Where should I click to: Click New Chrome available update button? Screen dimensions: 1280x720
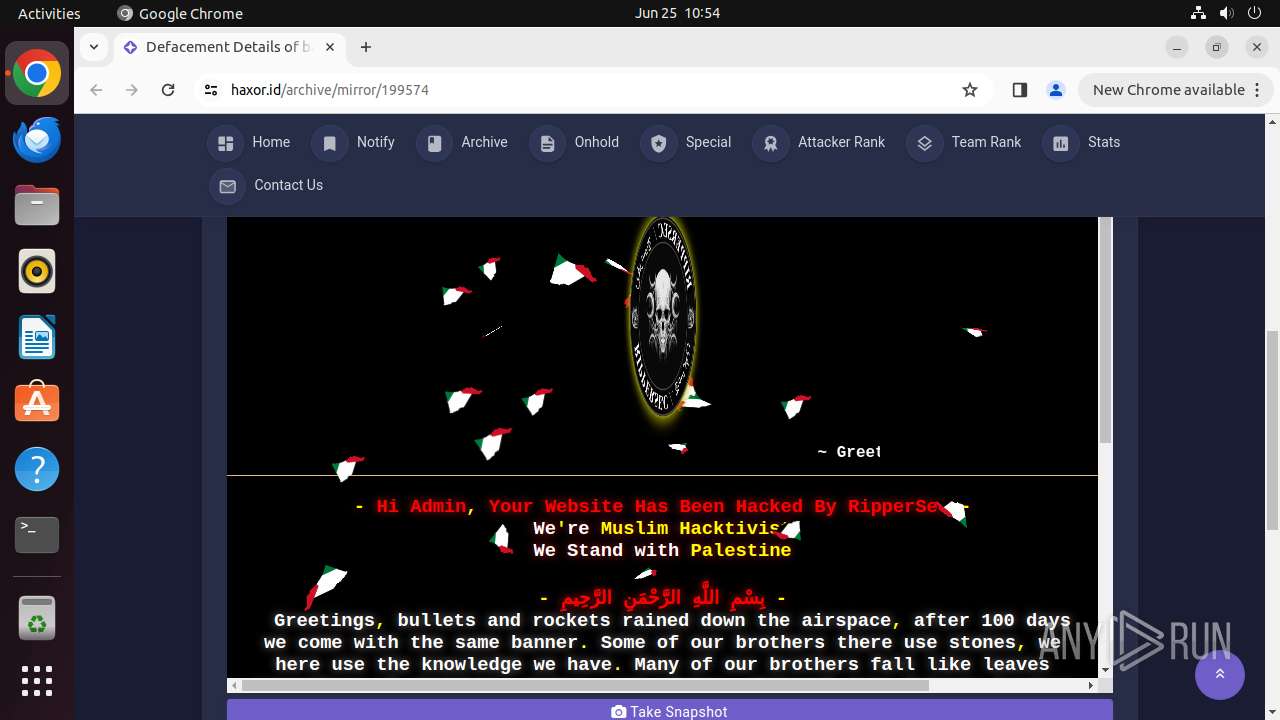click(1174, 90)
